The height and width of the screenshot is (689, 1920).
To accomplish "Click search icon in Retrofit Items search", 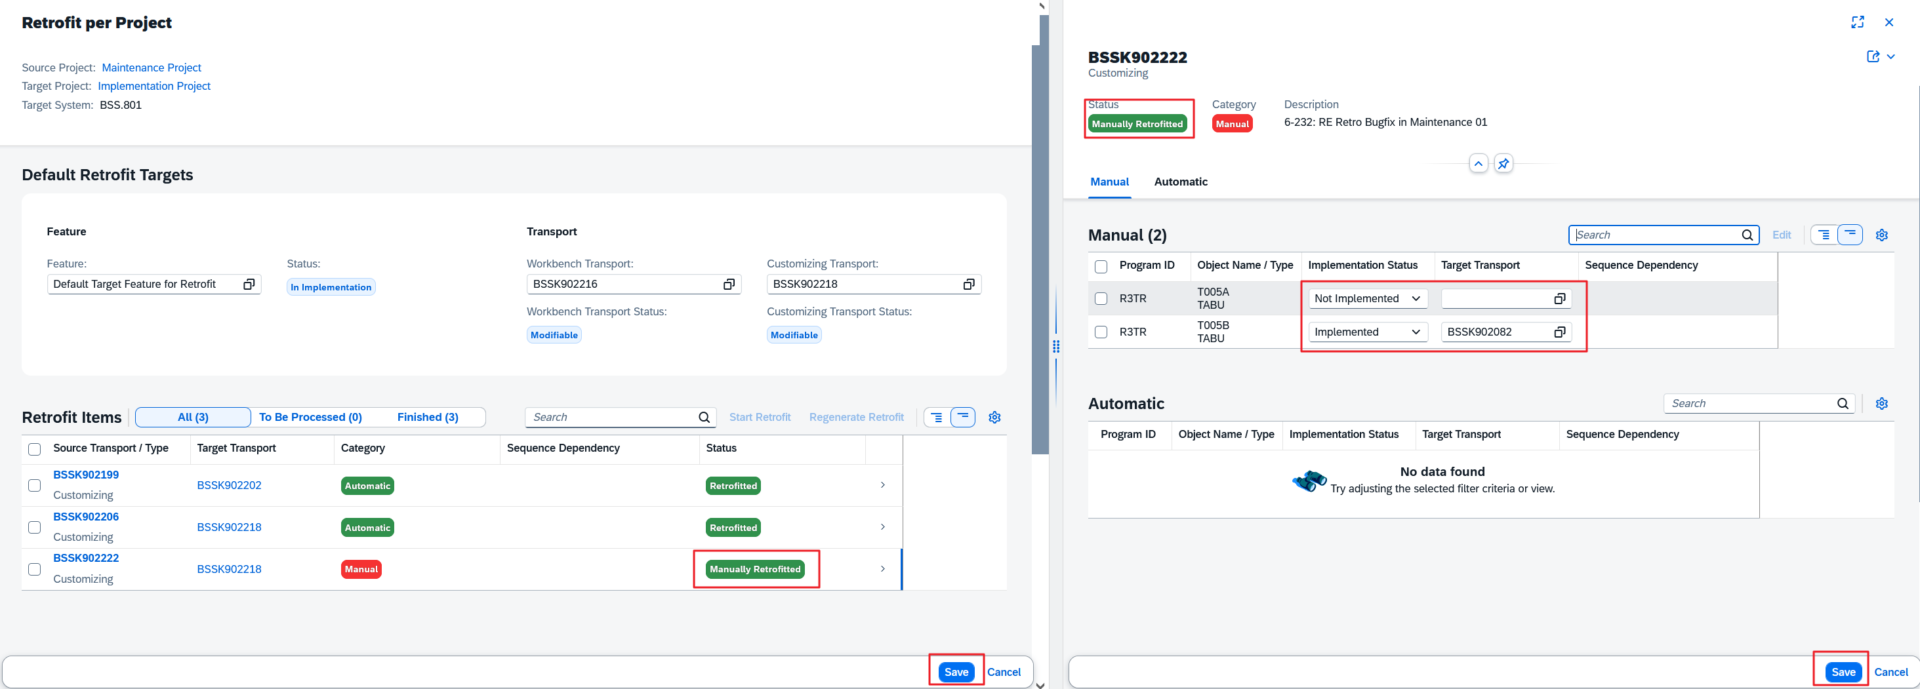I will [704, 418].
